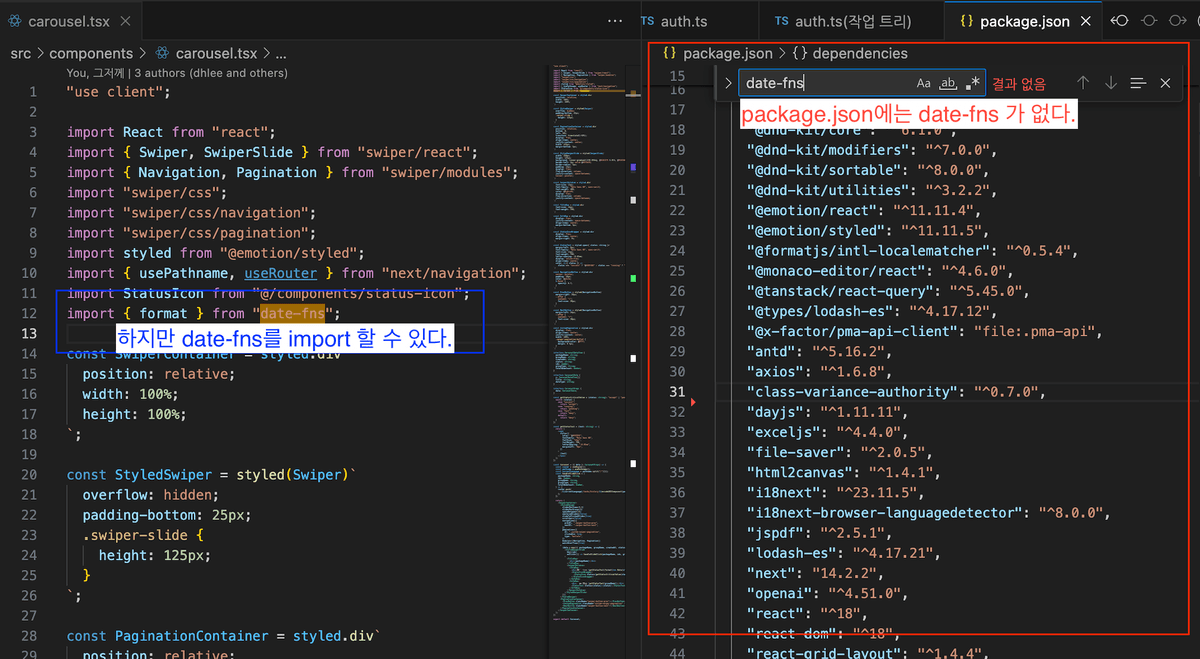Close the find widget
1200x659 pixels.
(x=1165, y=83)
